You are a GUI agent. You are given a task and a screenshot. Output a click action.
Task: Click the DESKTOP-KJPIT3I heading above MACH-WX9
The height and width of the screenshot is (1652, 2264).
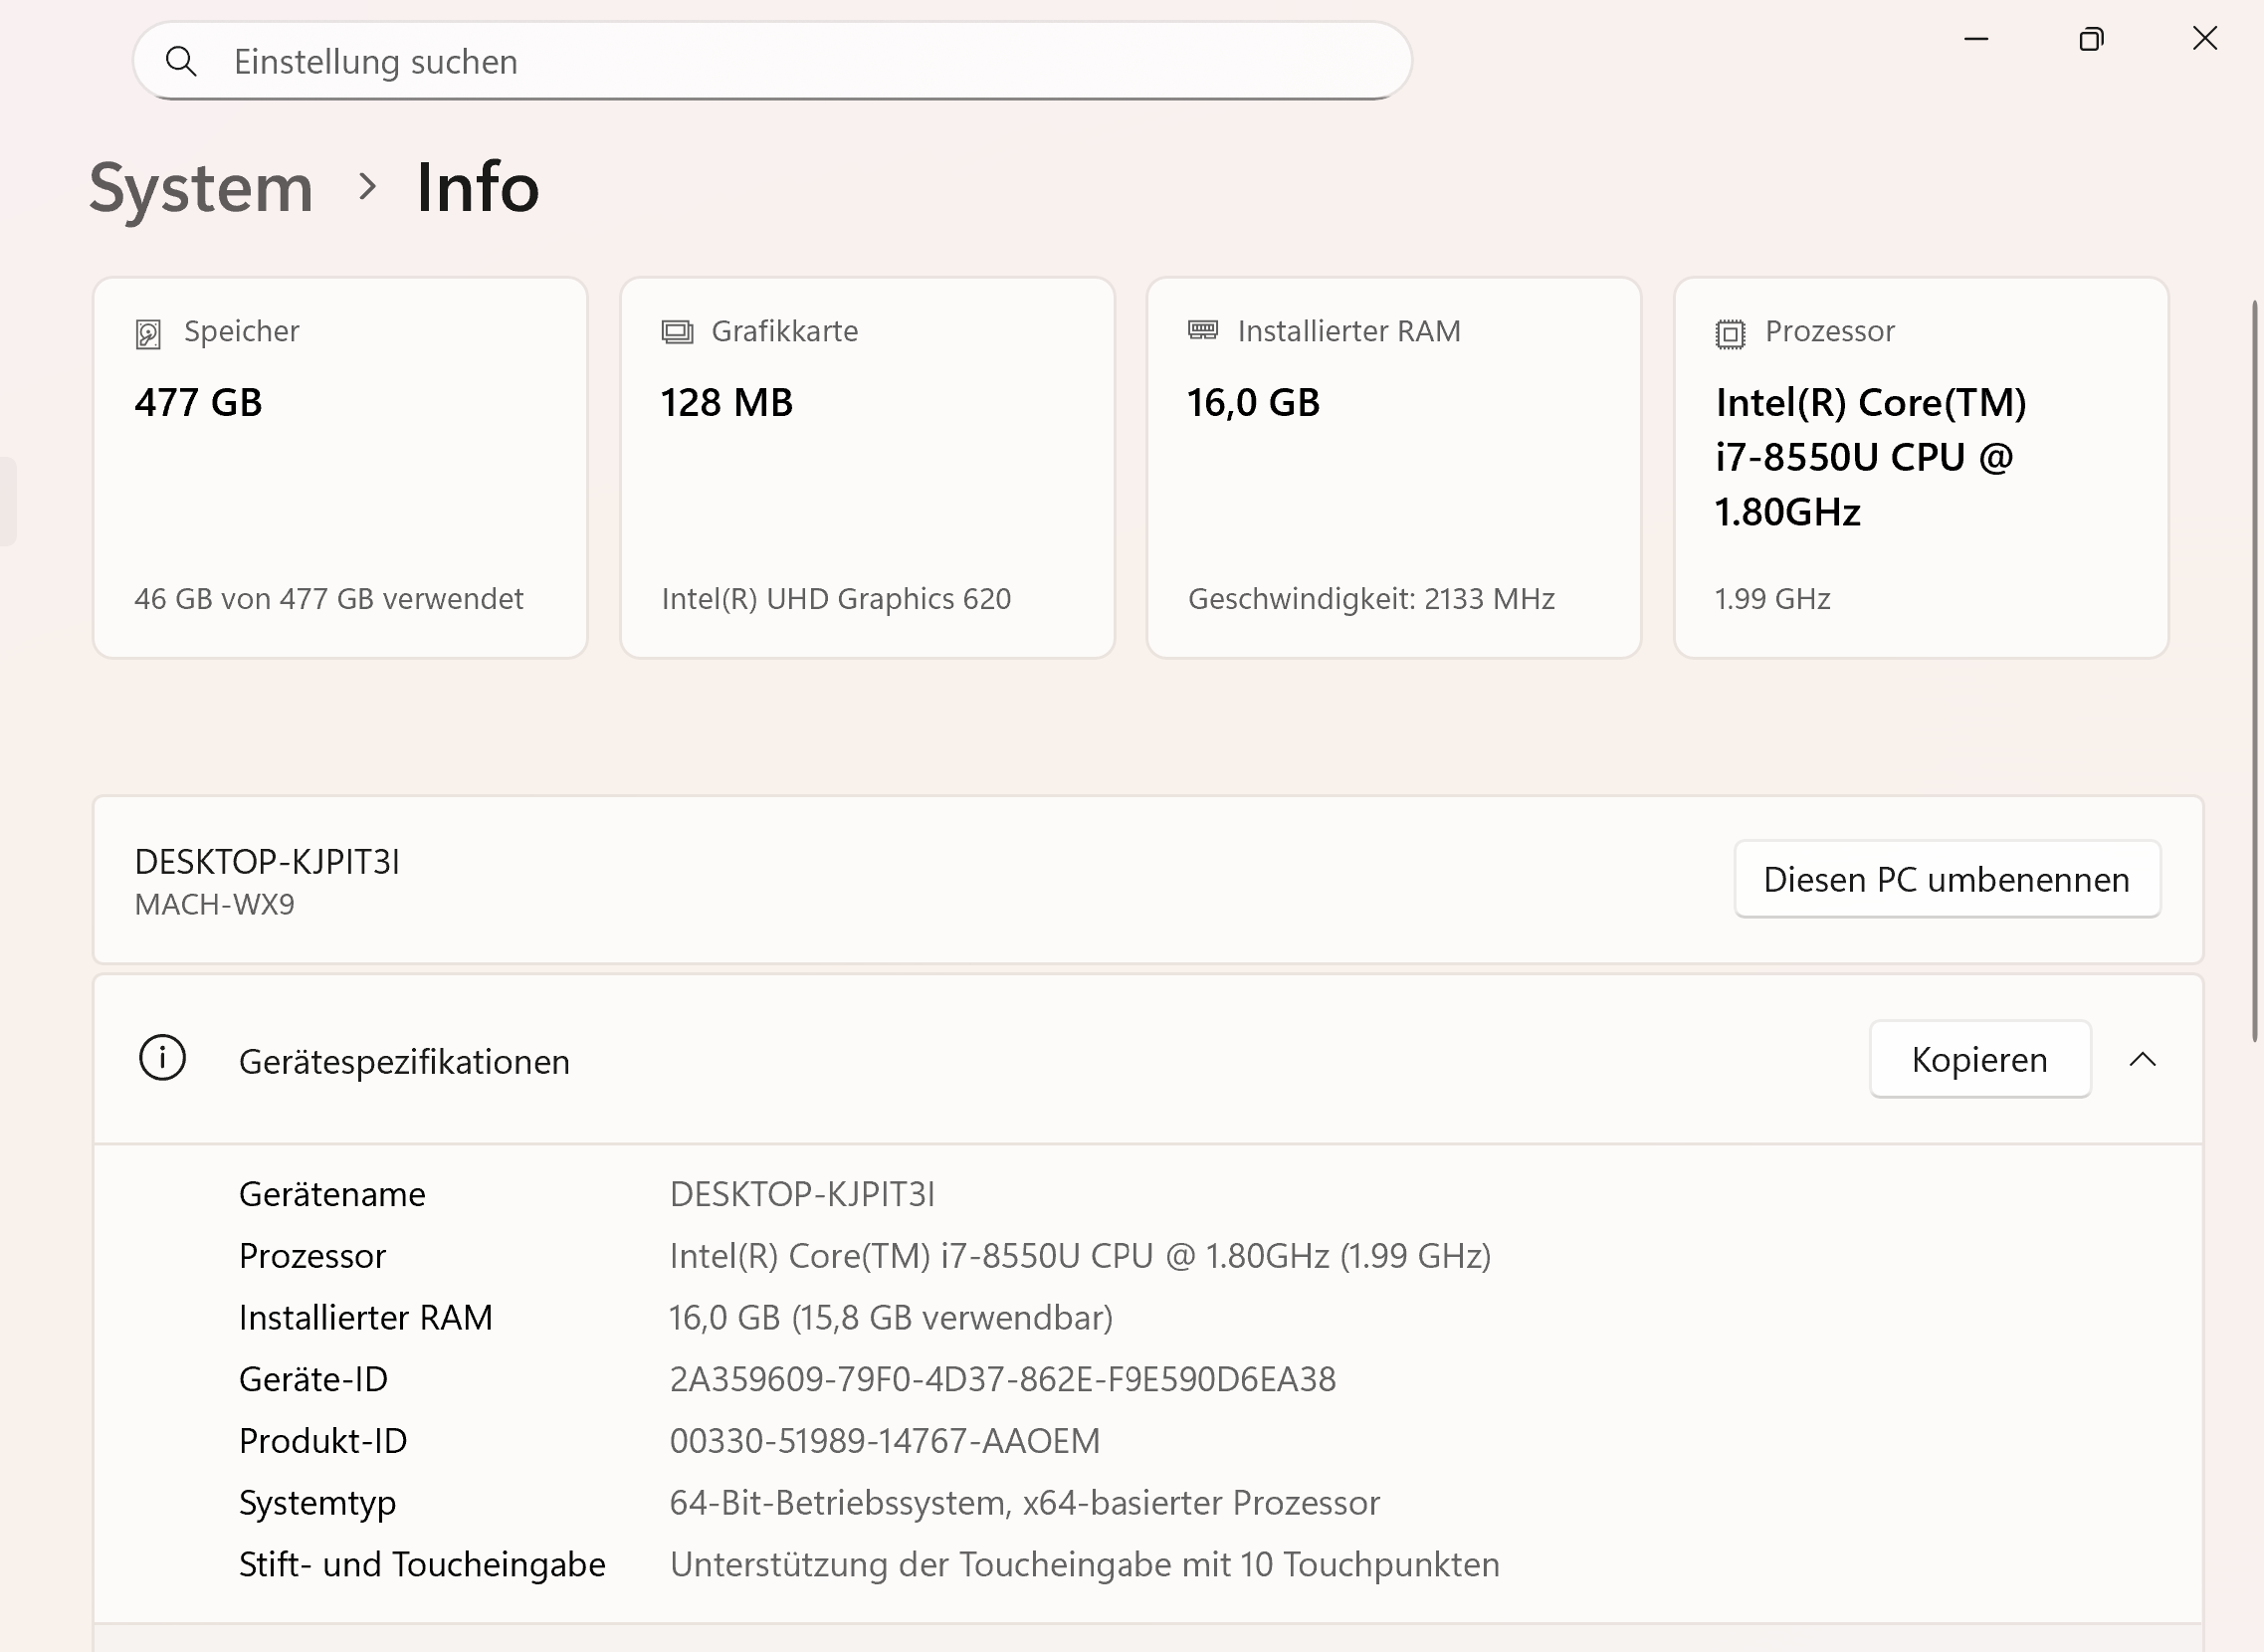click(267, 862)
